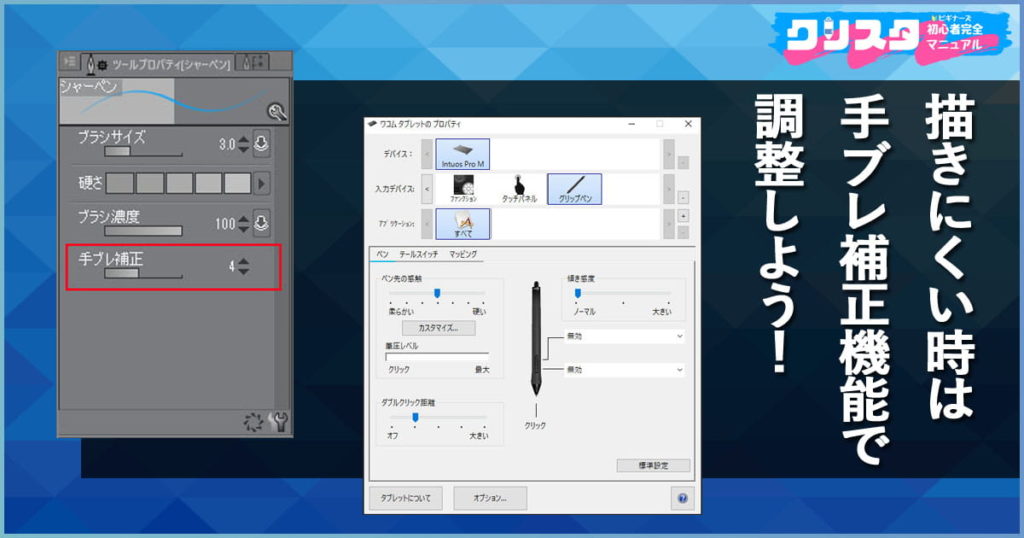Image resolution: width=1024 pixels, height=538 pixels.
Task: Open the tool property panel menu icon
Action: click(x=69, y=62)
